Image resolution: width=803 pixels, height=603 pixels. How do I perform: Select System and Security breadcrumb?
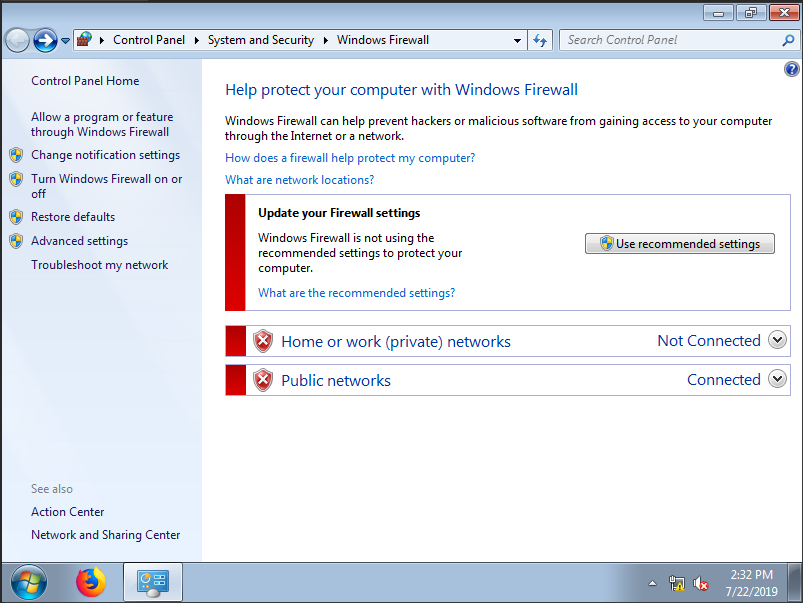[x=261, y=40]
